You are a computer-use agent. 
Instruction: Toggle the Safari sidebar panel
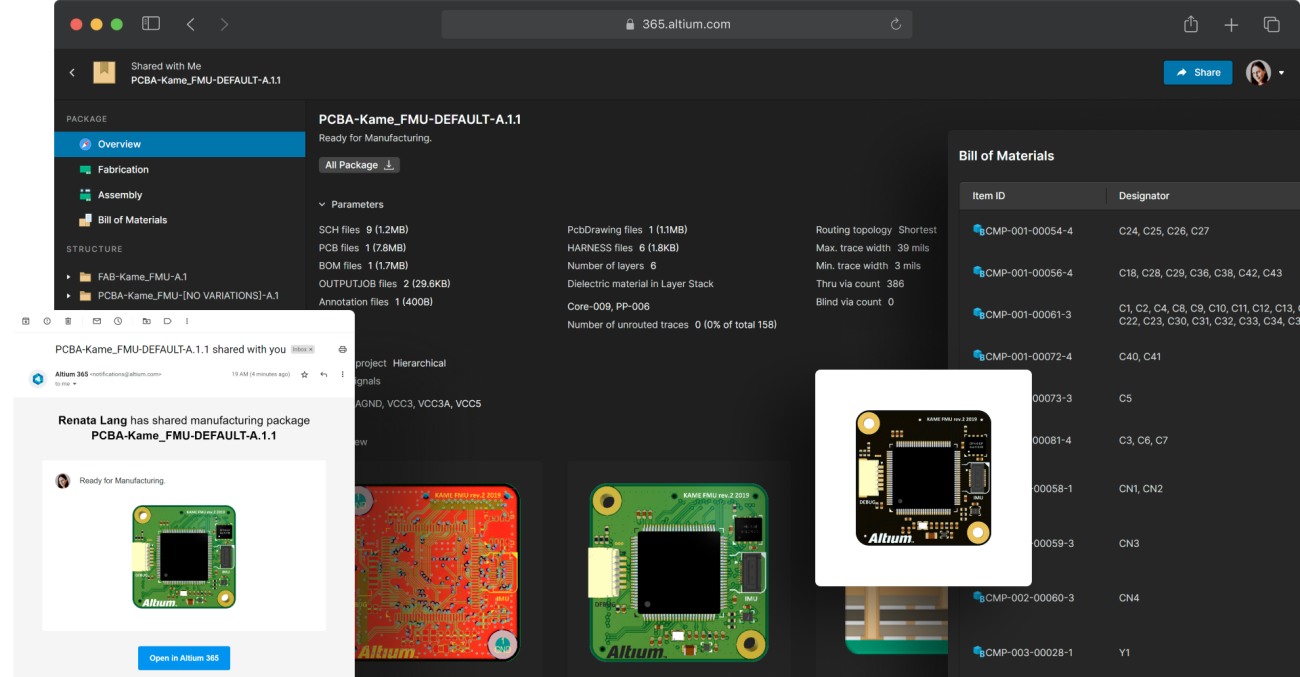click(x=151, y=23)
